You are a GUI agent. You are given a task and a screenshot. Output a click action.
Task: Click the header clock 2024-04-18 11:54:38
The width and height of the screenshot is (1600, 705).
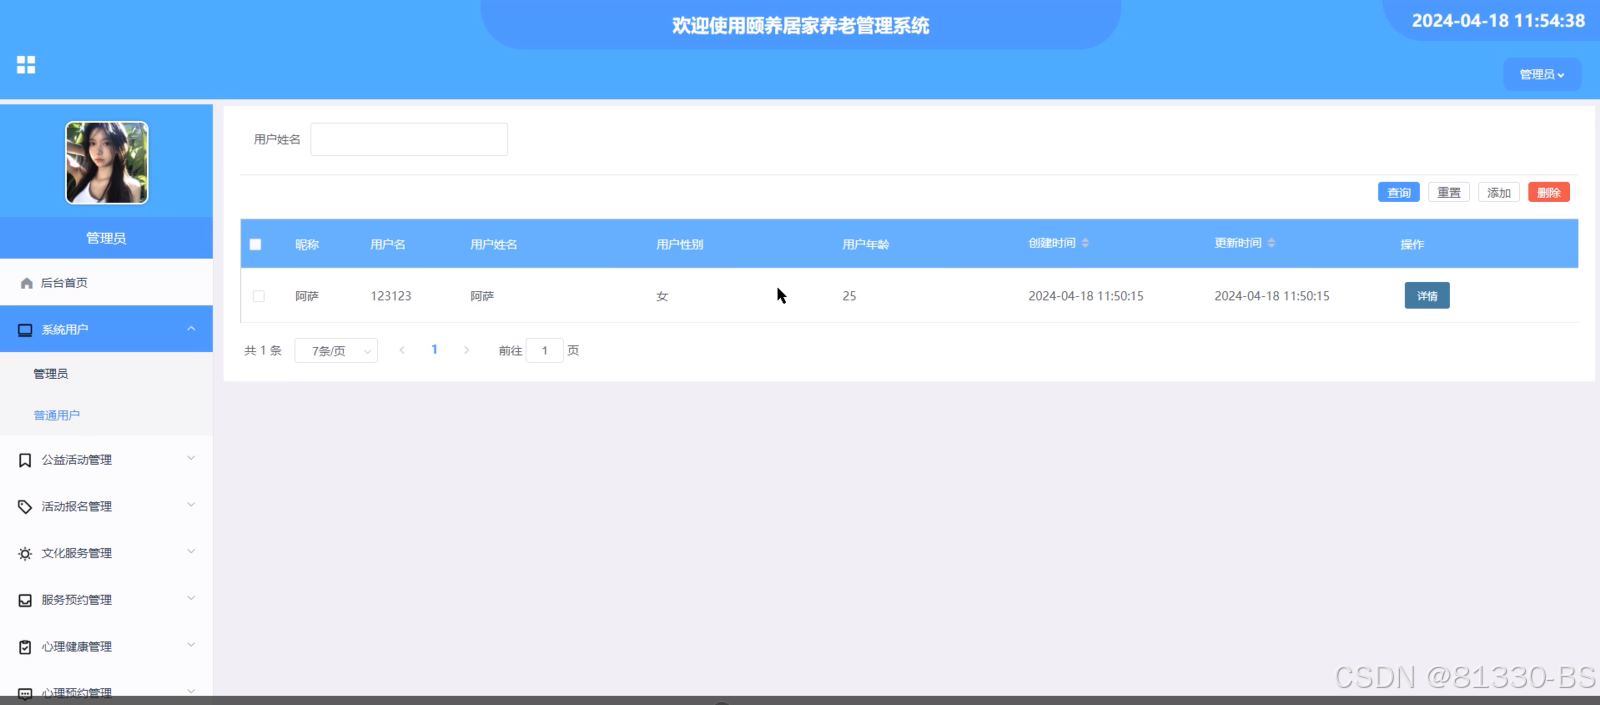click(1498, 20)
